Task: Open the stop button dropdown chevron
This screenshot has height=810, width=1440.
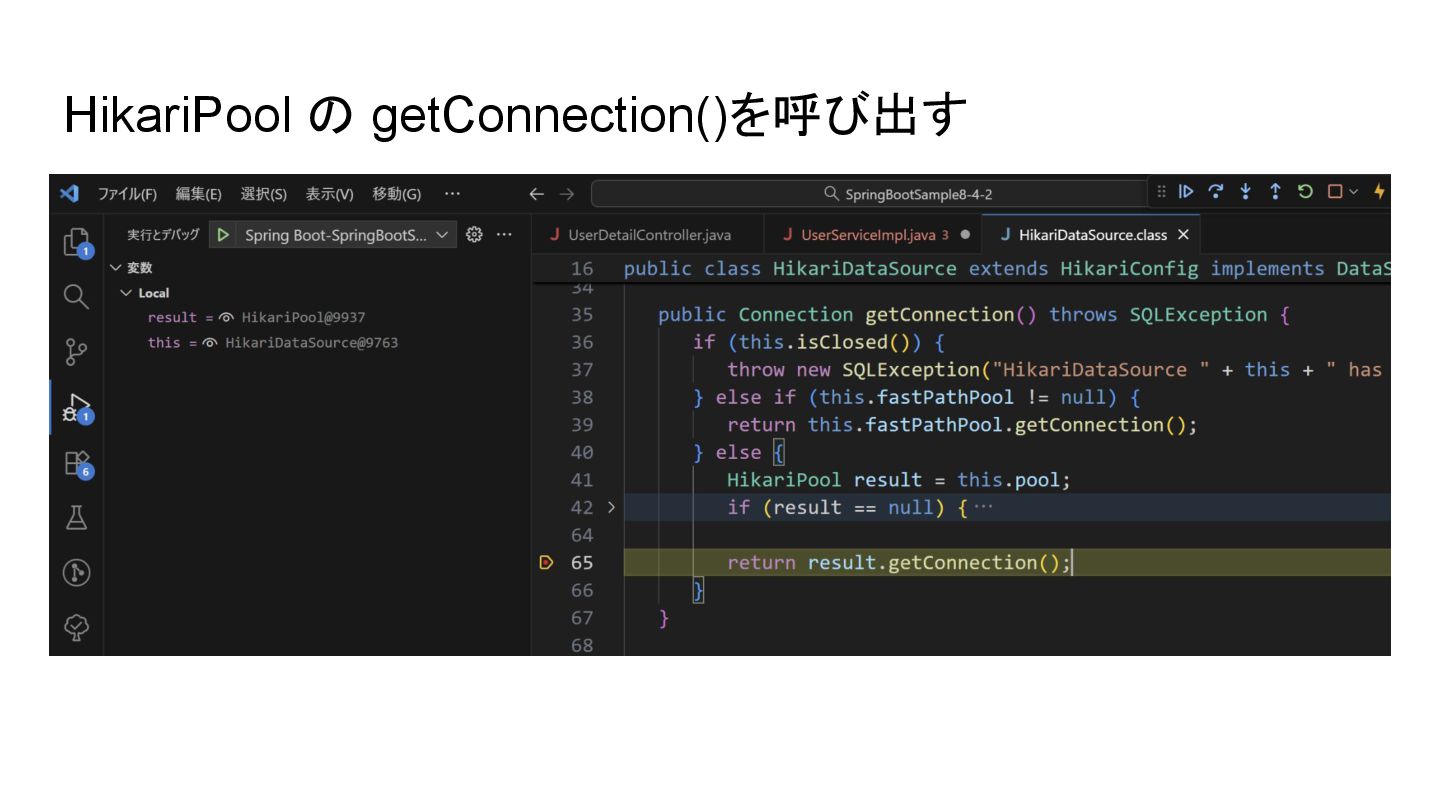Action: pos(1353,192)
